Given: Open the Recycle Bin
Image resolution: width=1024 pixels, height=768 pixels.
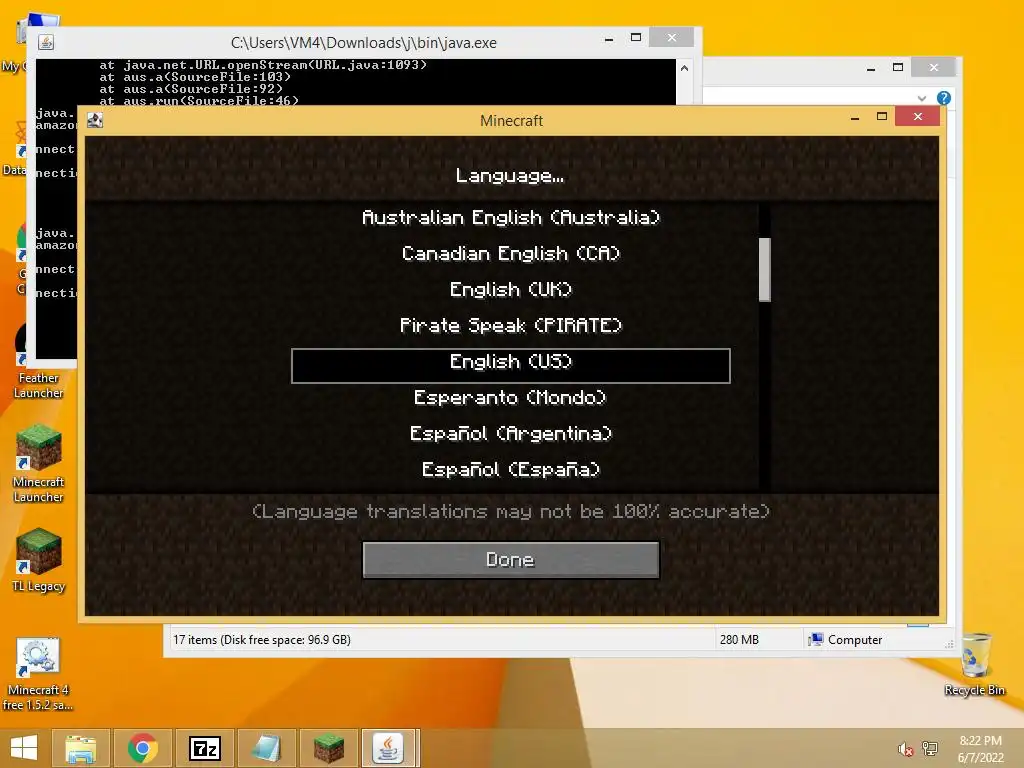Looking at the screenshot, I should pos(975,665).
